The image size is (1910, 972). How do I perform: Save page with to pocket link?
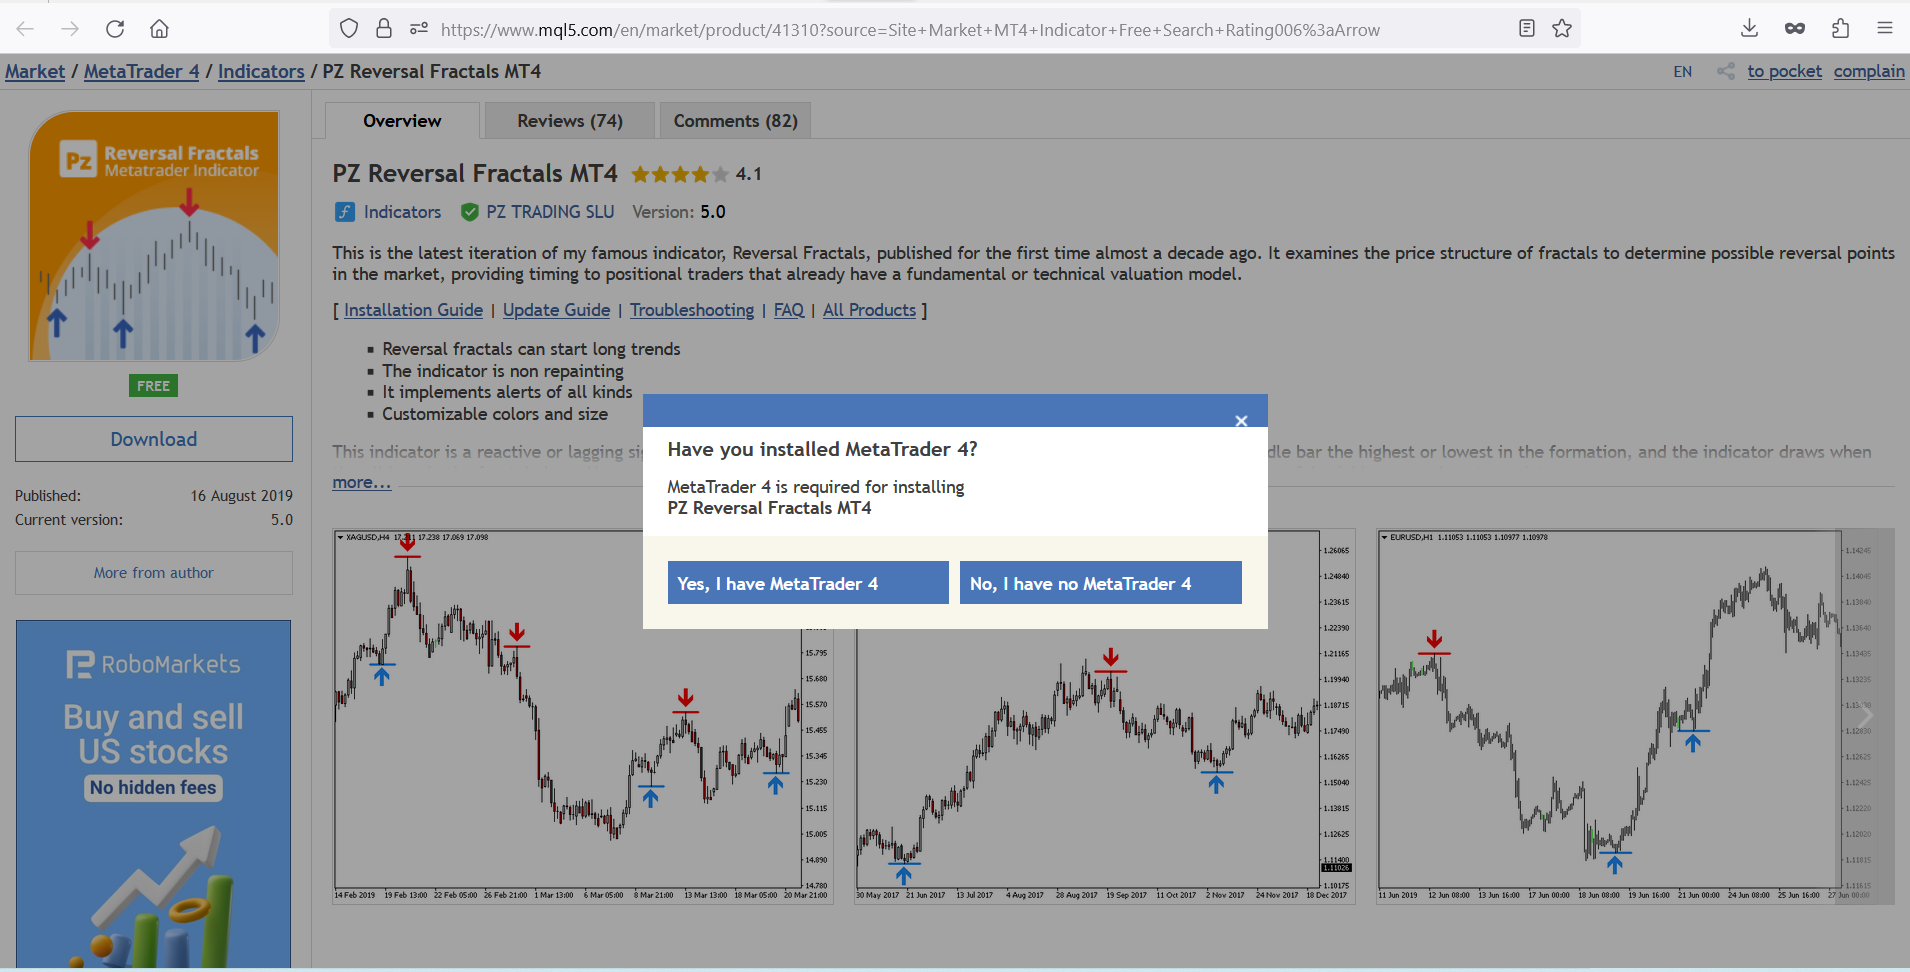click(1785, 71)
